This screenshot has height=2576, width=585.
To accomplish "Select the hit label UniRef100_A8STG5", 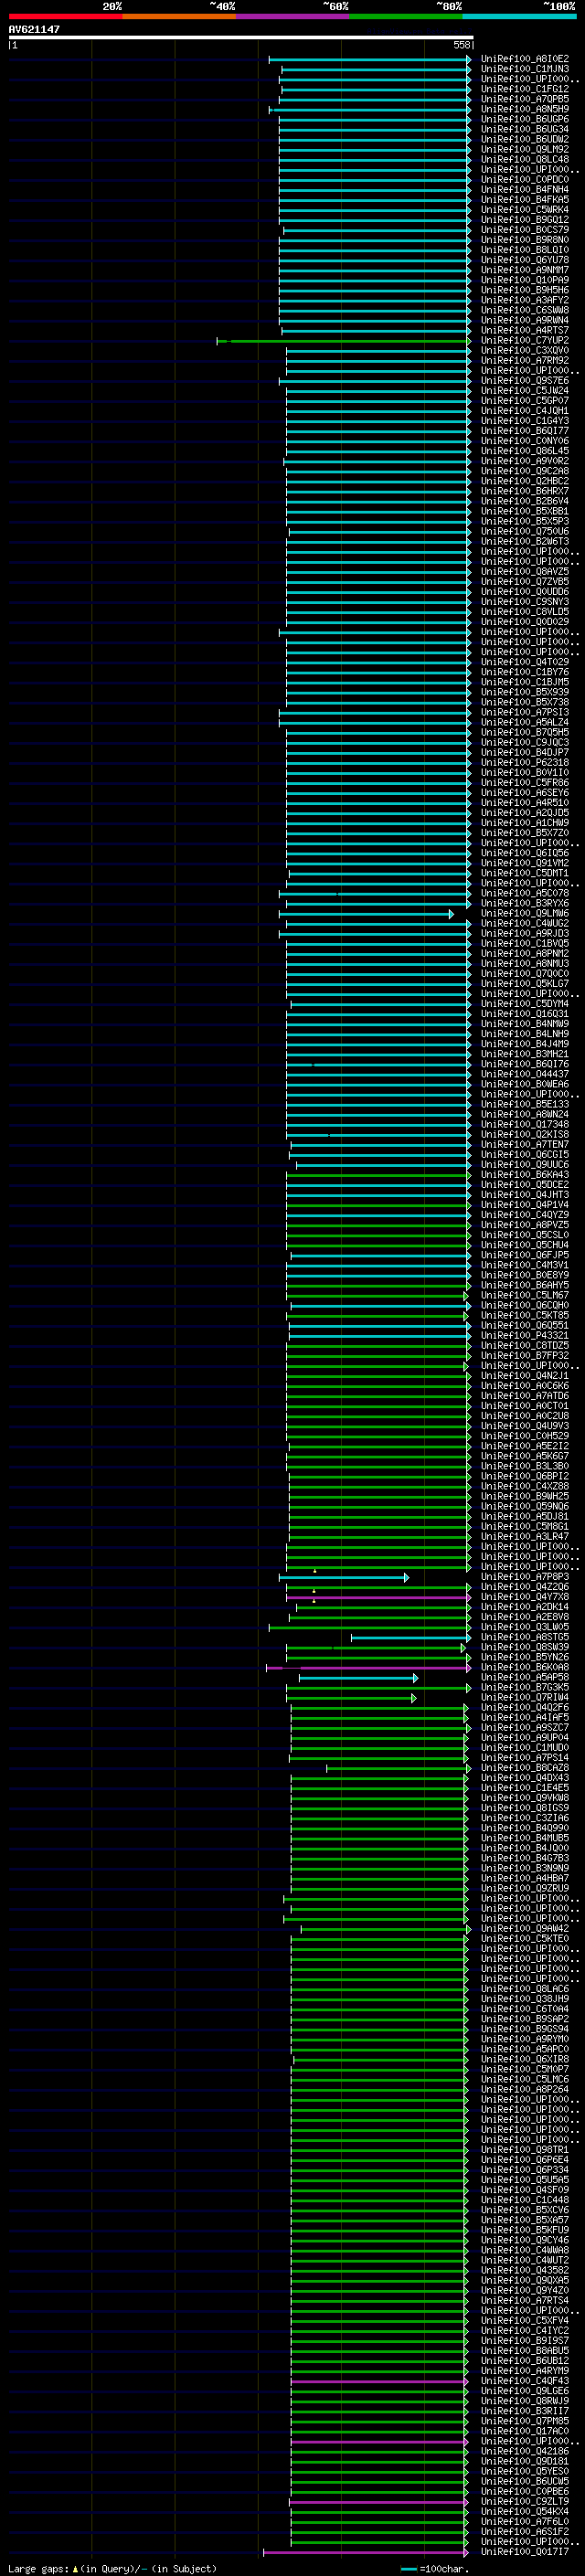I will (x=525, y=1637).
